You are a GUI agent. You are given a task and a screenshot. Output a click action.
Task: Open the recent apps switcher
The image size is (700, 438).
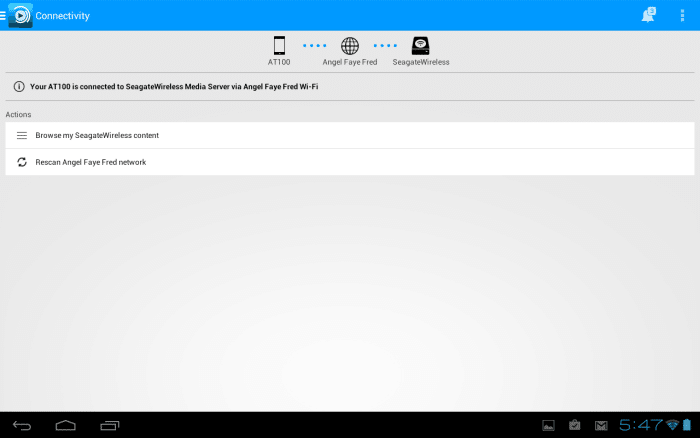click(110, 425)
